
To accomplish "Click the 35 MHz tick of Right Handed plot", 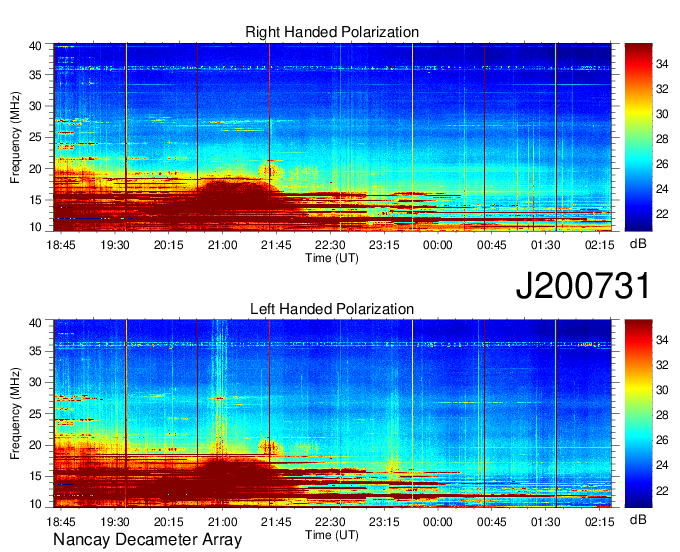I will [36, 75].
